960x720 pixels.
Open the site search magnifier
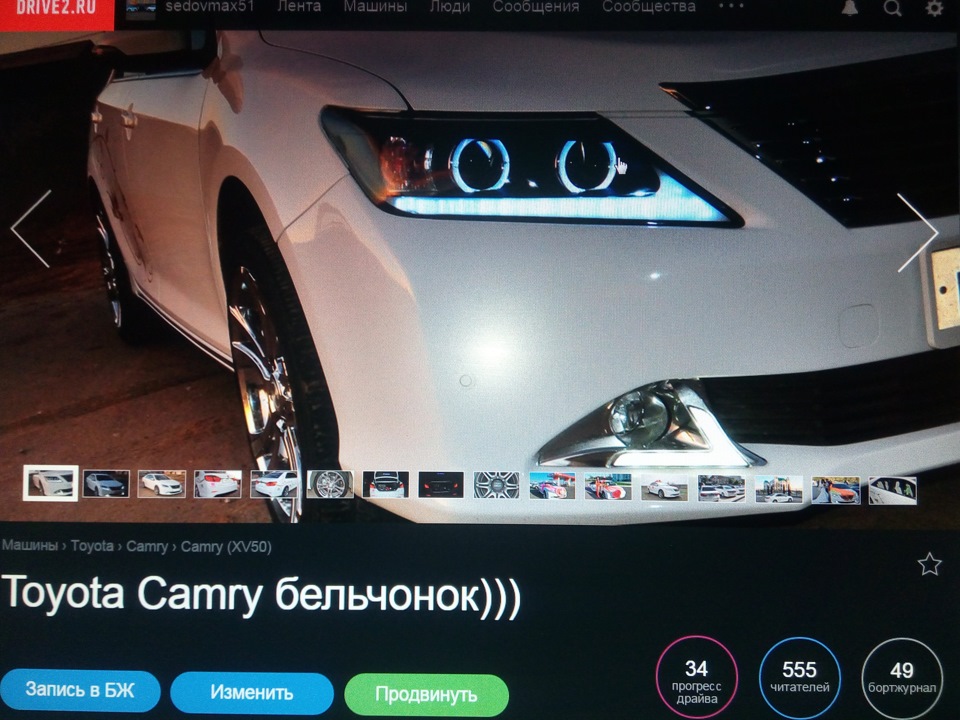pyautogui.click(x=893, y=8)
